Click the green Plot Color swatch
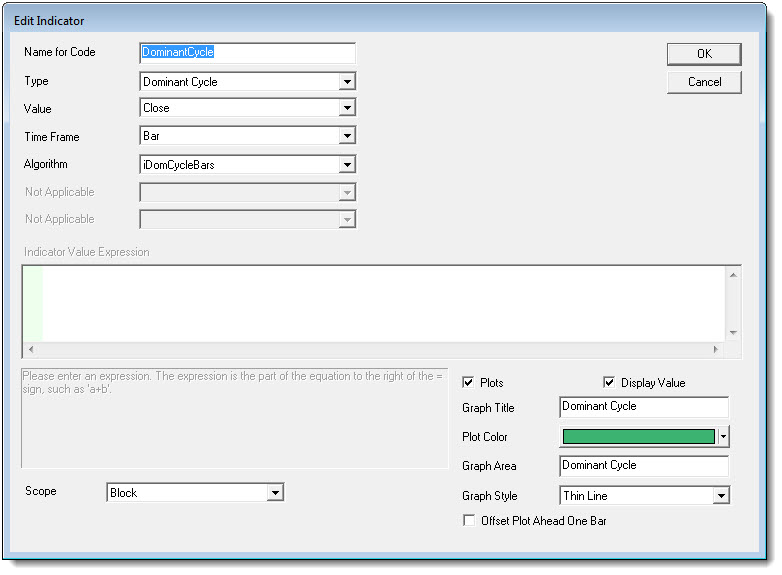782x575 pixels. coord(639,437)
